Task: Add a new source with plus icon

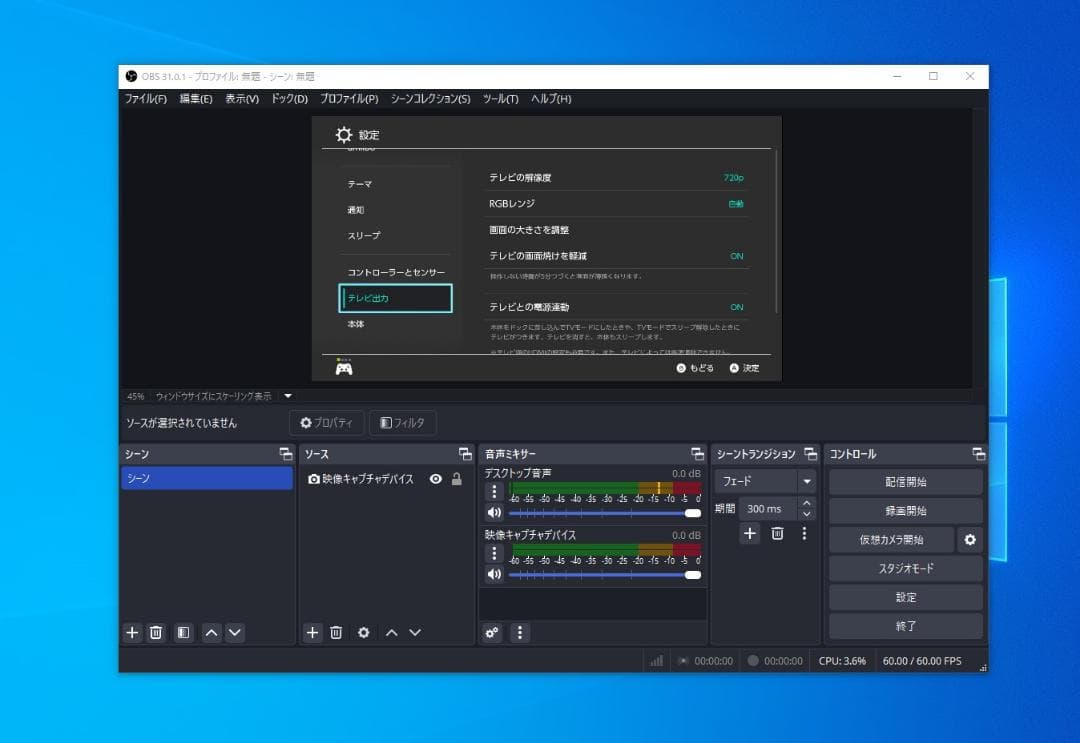Action: tap(312, 632)
